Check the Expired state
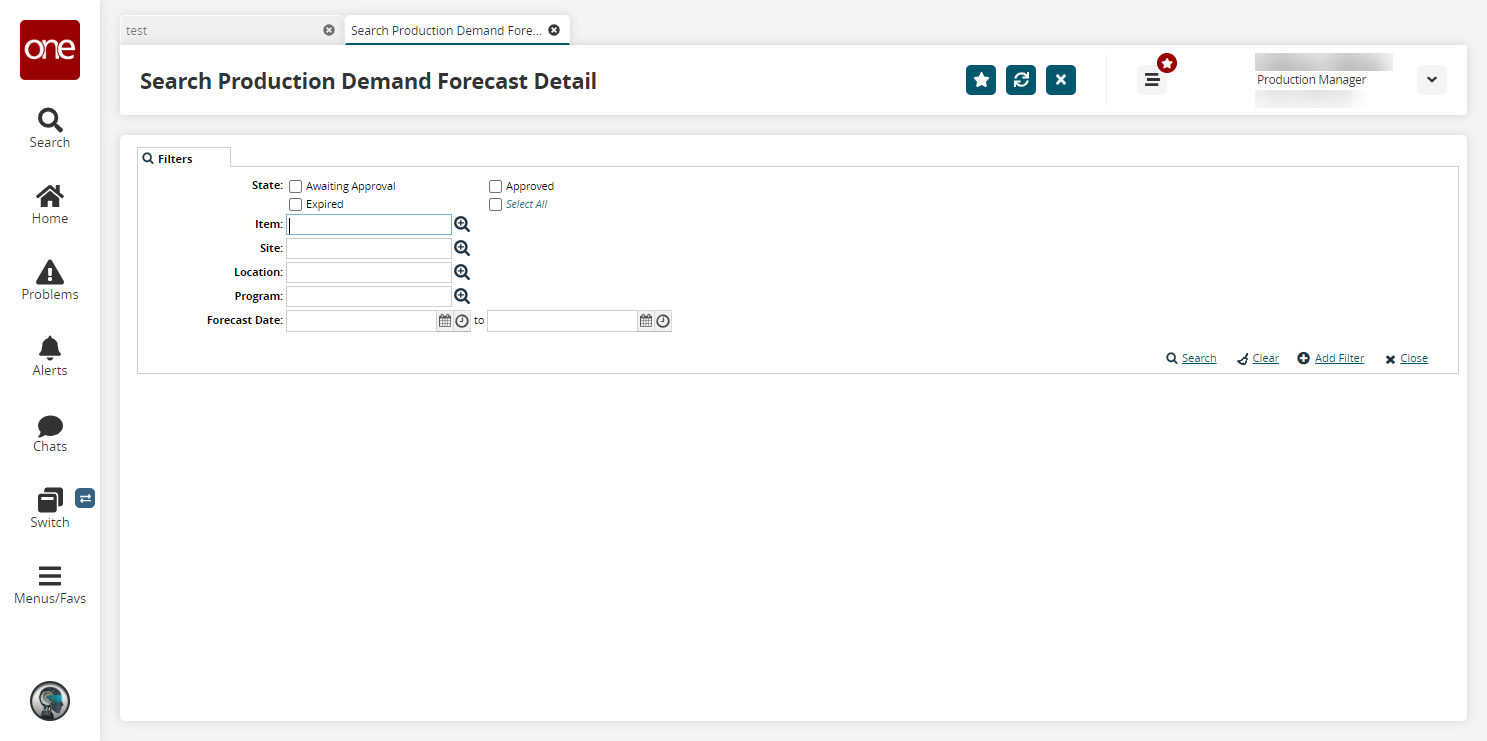Image resolution: width=1487 pixels, height=741 pixels. point(296,204)
